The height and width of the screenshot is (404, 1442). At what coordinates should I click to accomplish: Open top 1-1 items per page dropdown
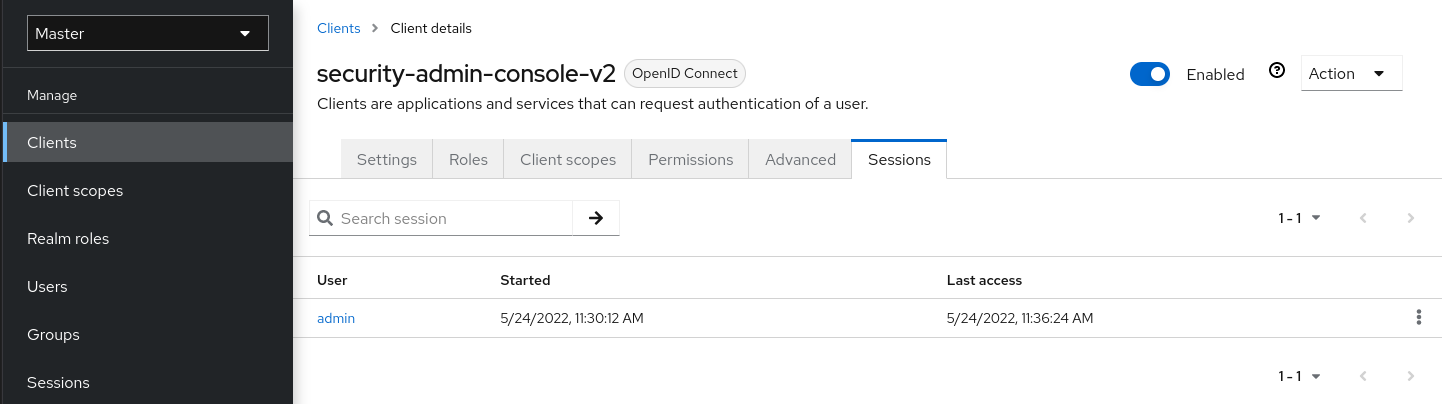[1299, 218]
